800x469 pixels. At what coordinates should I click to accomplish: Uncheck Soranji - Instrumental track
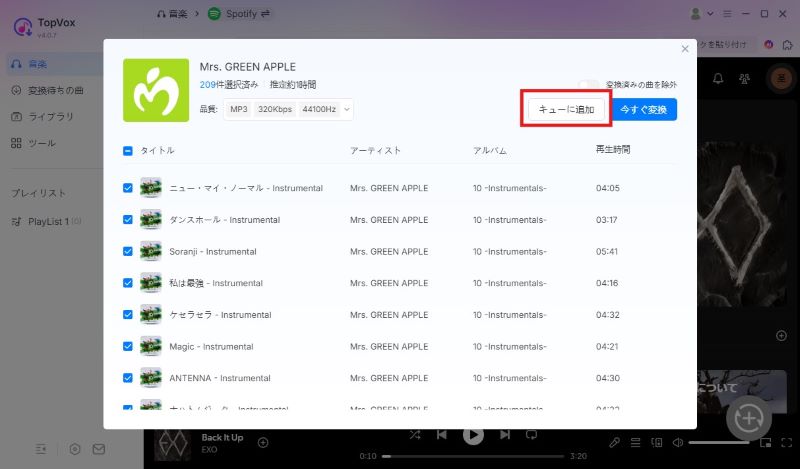tap(128, 251)
